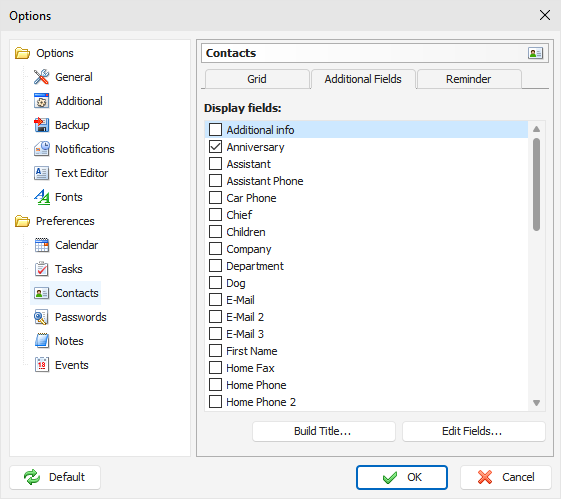Screen dimensions: 561x499
Task: Select the Notes notepad icon
Action: (x=42, y=341)
